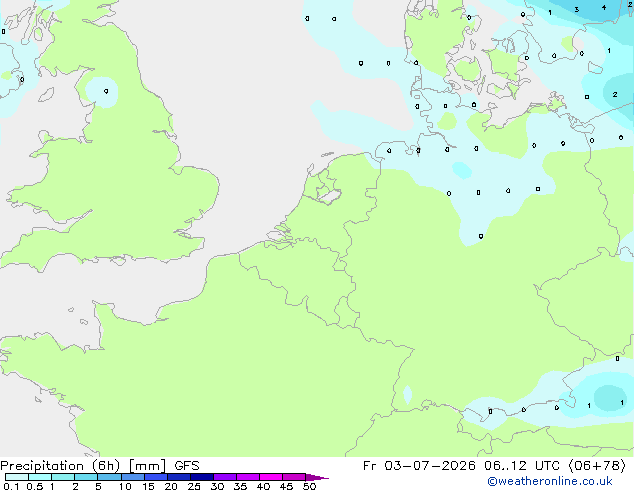Viewport: 634px width, 490px height.
Task: Click the legend label "0.1"
Action: click(11, 486)
